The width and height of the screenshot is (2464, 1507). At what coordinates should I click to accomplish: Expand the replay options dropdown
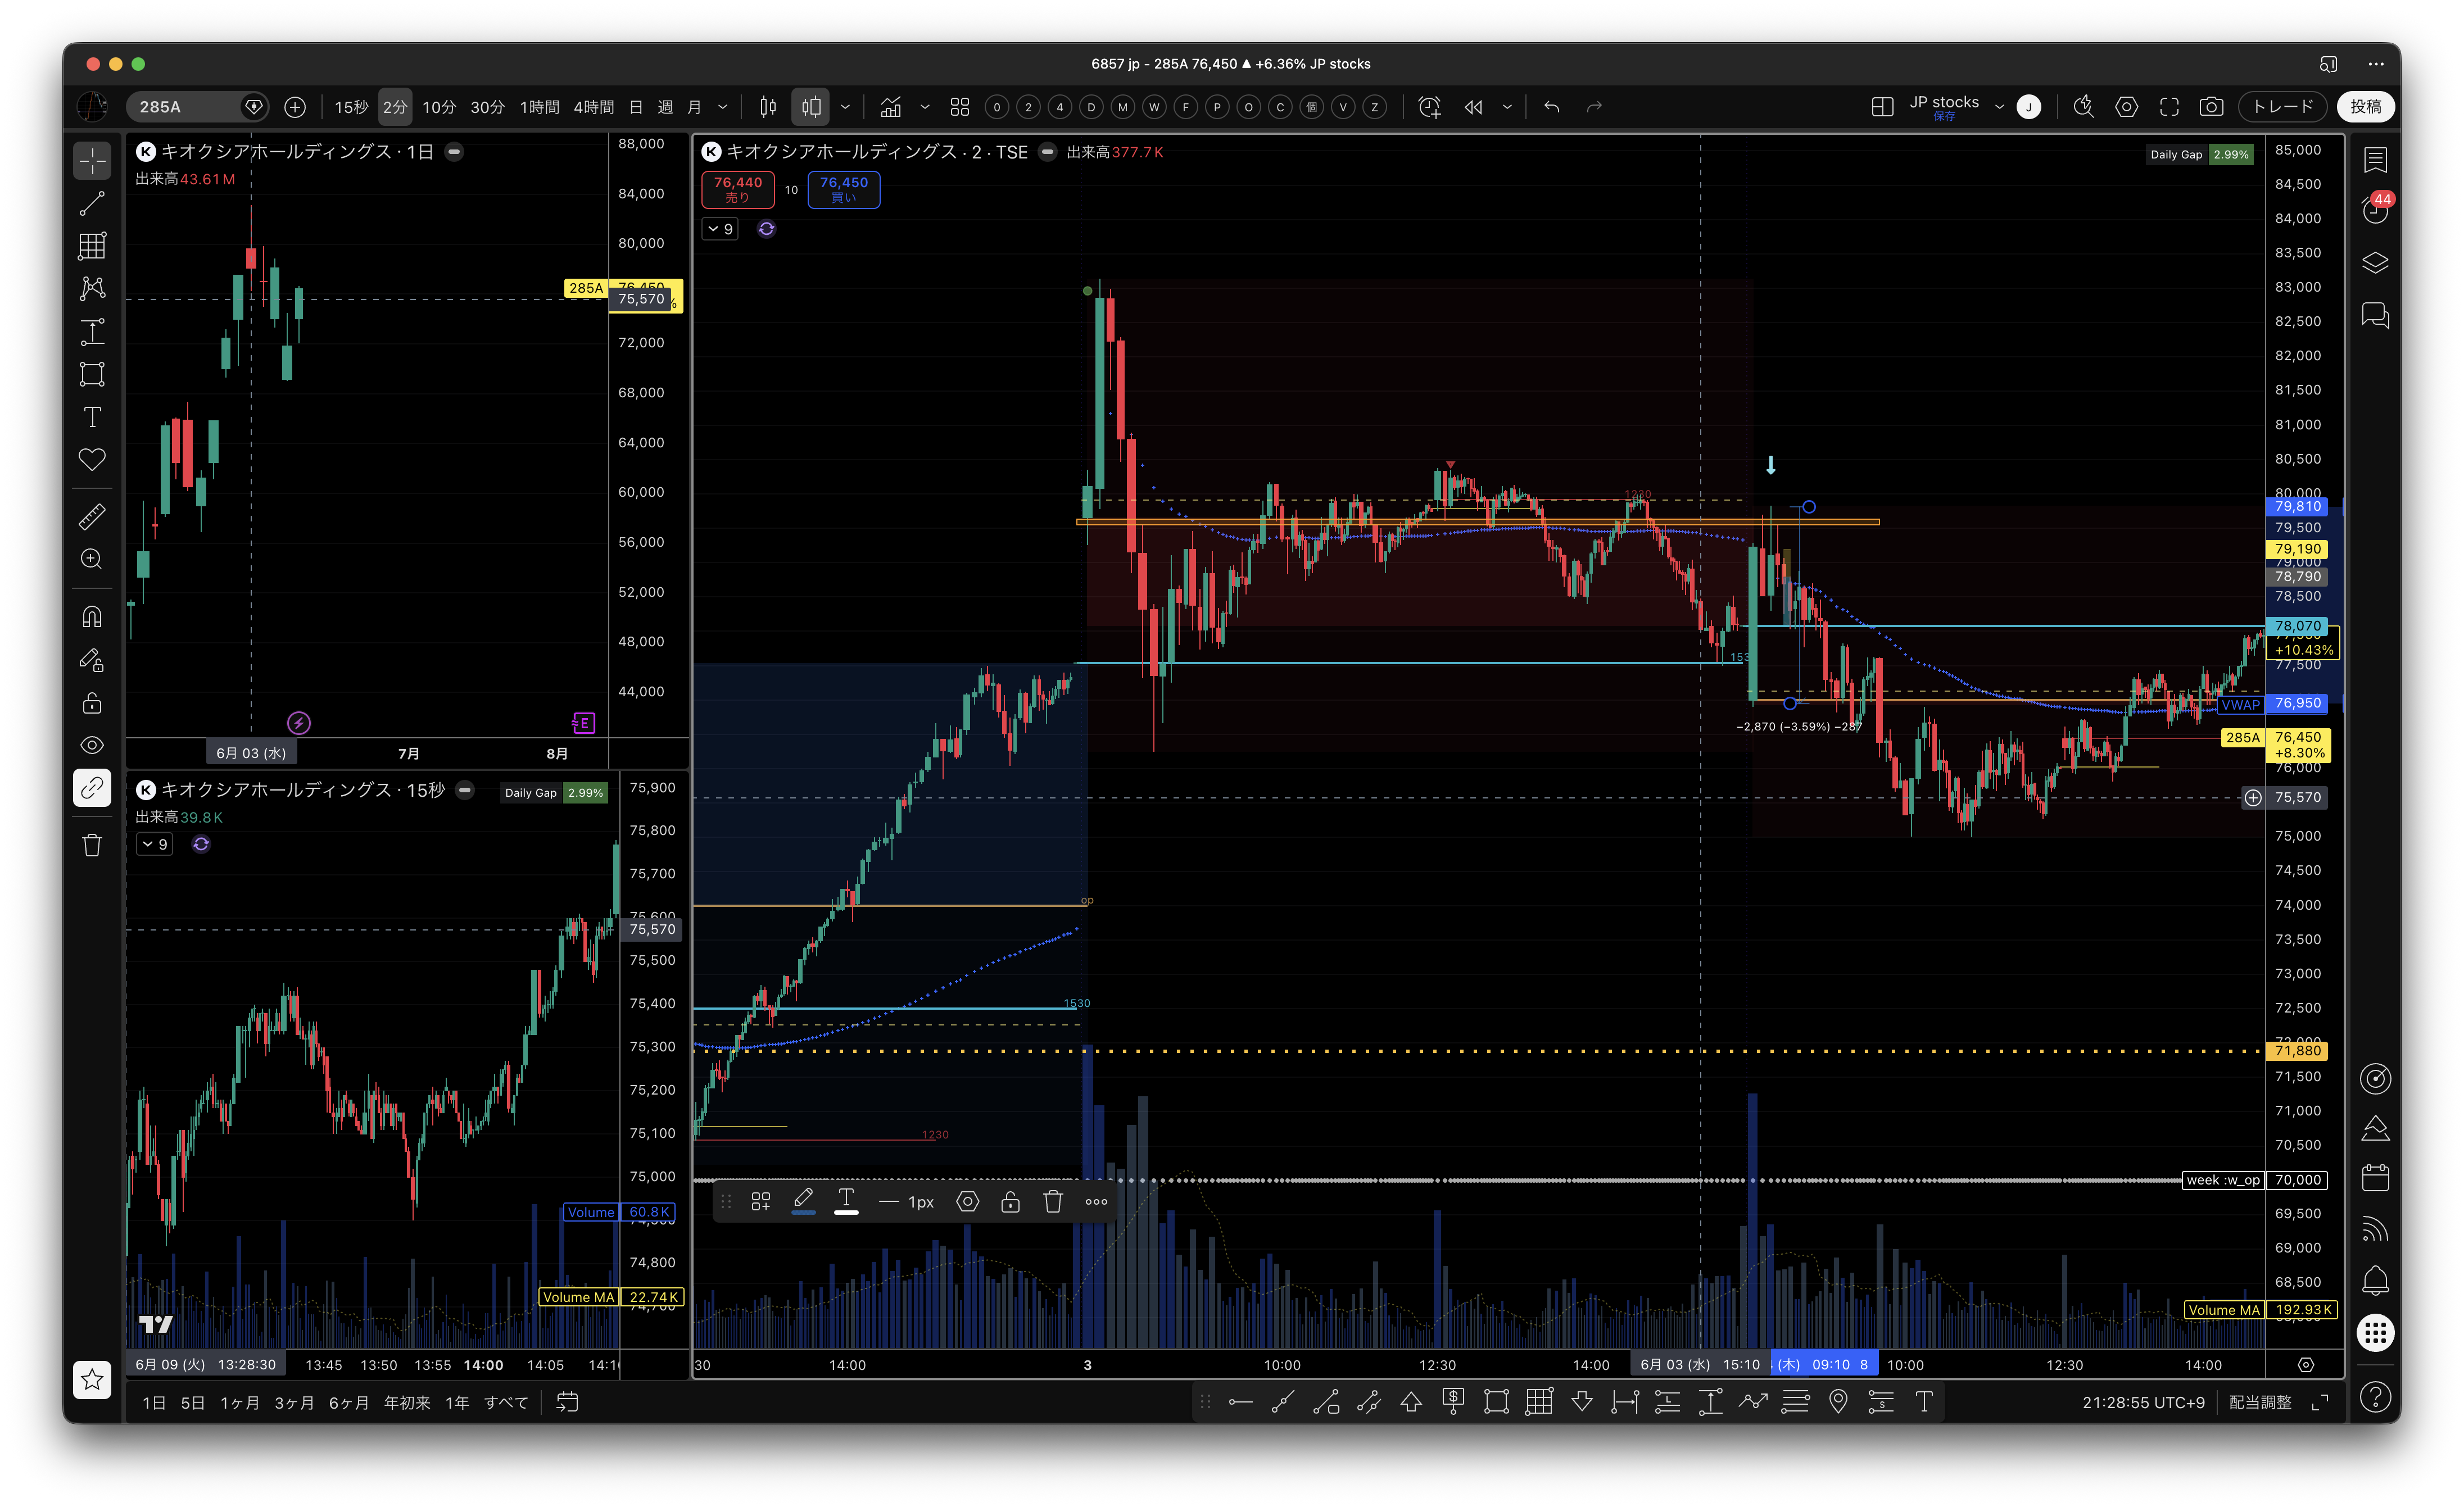point(1507,107)
